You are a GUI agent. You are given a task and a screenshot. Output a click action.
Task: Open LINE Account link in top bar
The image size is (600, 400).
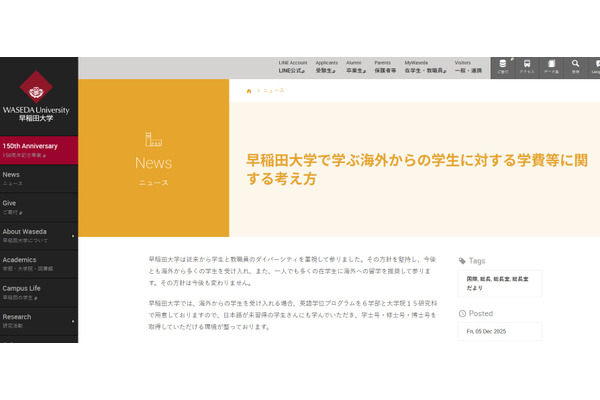point(292,67)
